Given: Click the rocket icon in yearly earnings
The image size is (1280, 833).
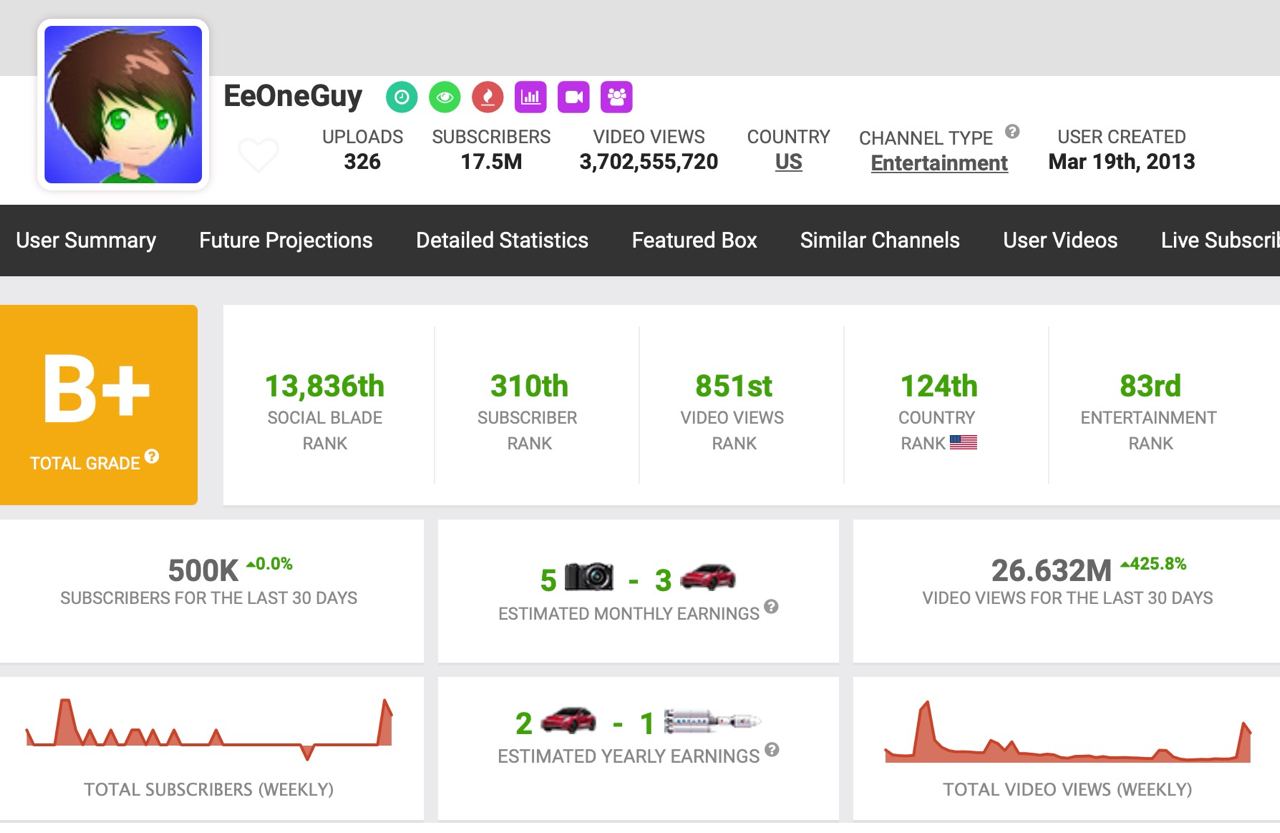Looking at the screenshot, I should click(x=712, y=720).
